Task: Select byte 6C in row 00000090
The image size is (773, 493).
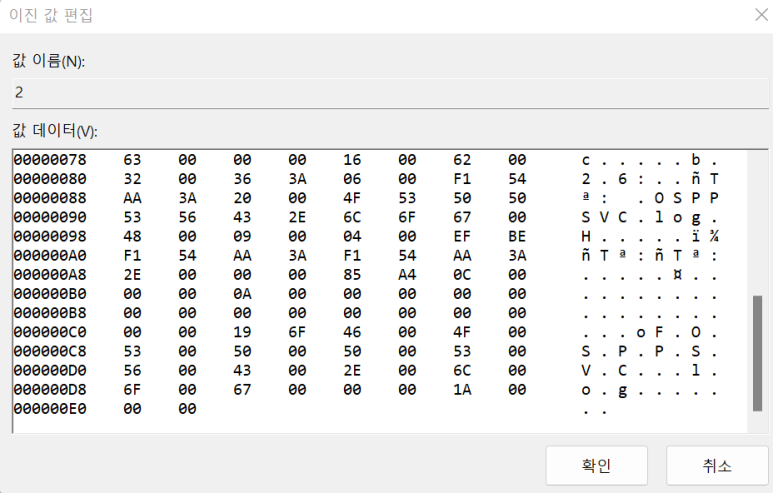Action: point(352,217)
